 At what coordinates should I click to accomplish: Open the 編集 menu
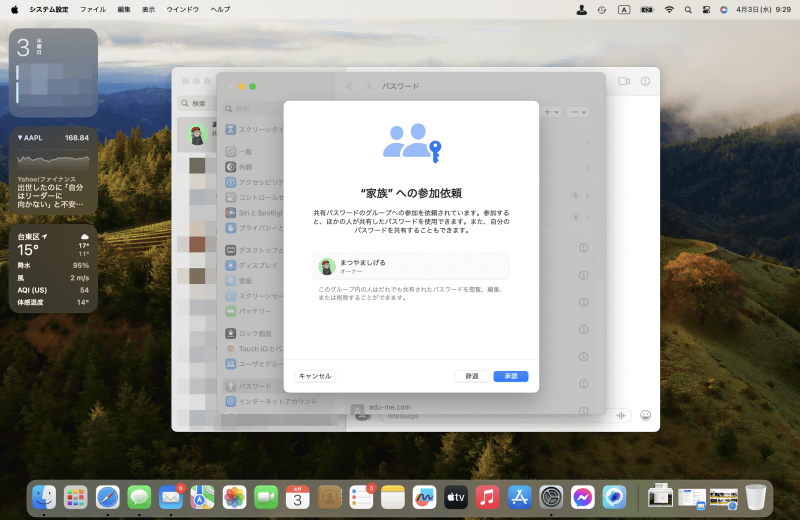click(x=124, y=9)
